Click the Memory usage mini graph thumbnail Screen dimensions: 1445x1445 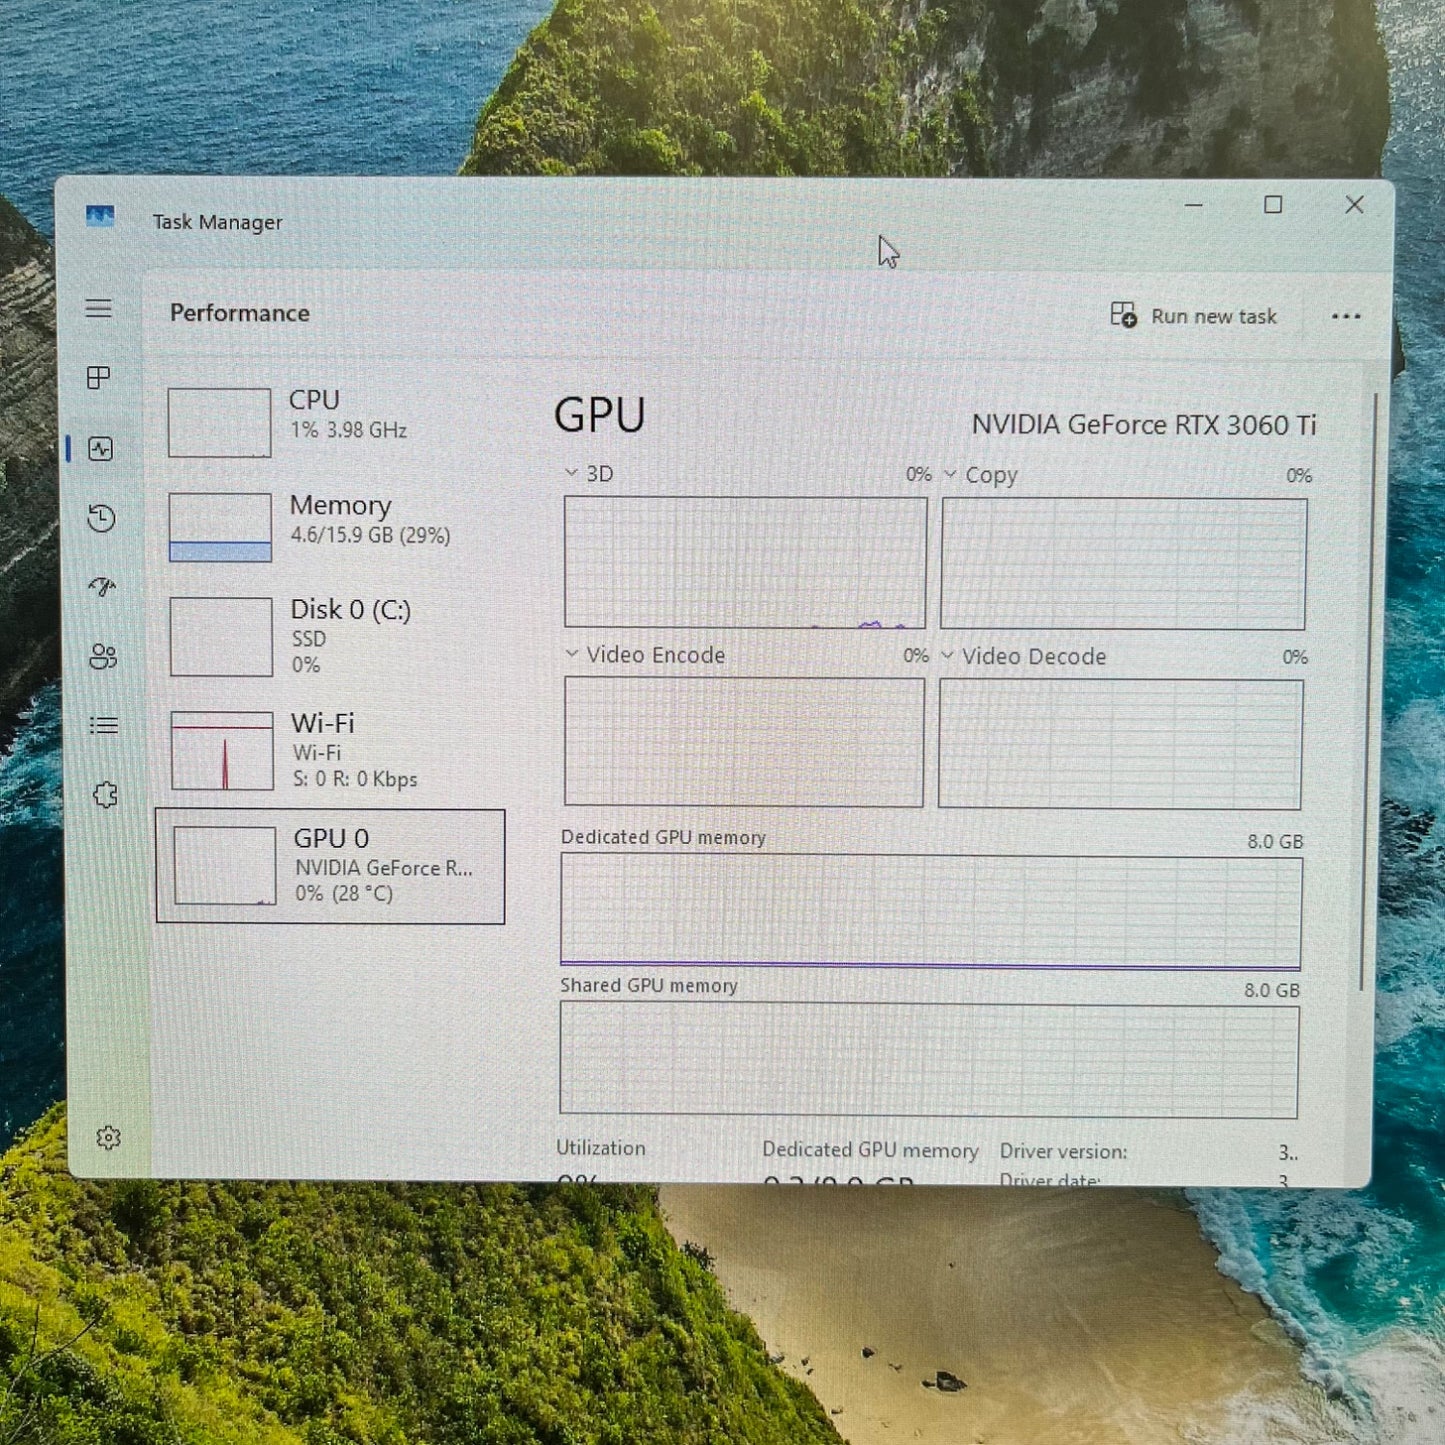point(220,527)
